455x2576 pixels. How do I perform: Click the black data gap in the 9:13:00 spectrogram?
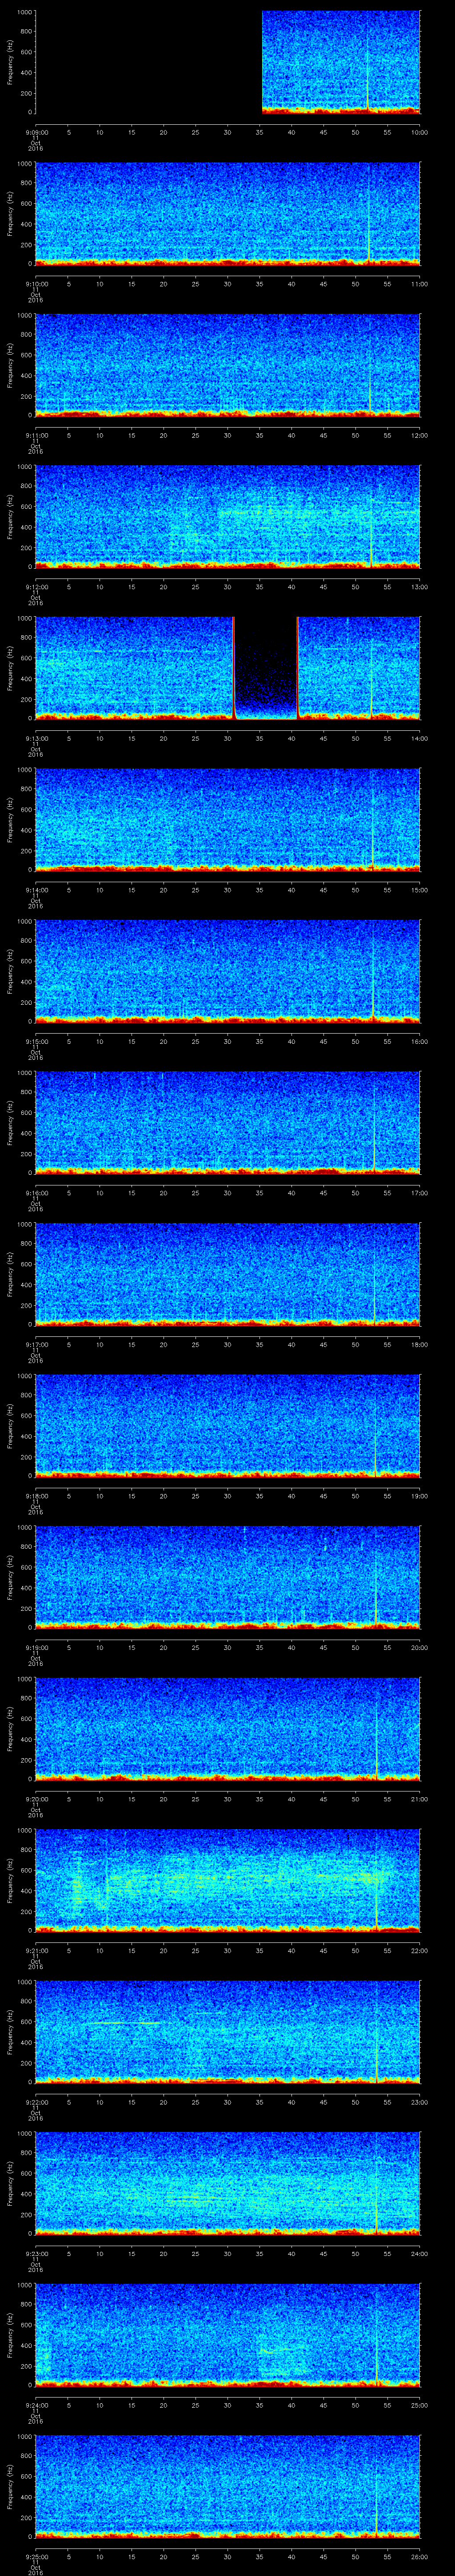pos(266,668)
